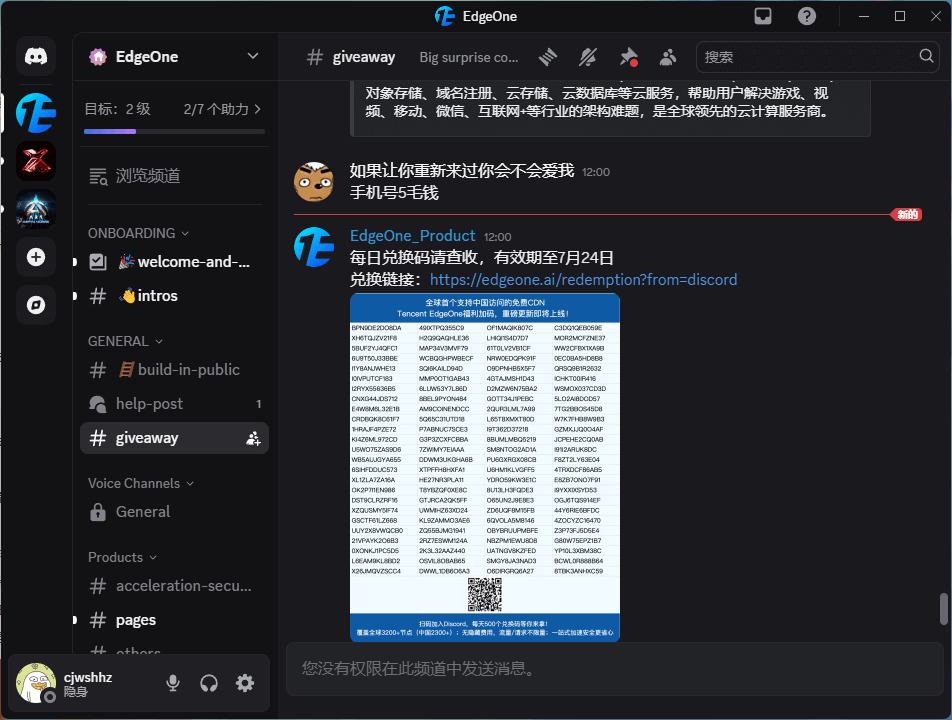
Task: Click the 目标: 2 级 boost goal text
Action: pyautogui.click(x=117, y=109)
